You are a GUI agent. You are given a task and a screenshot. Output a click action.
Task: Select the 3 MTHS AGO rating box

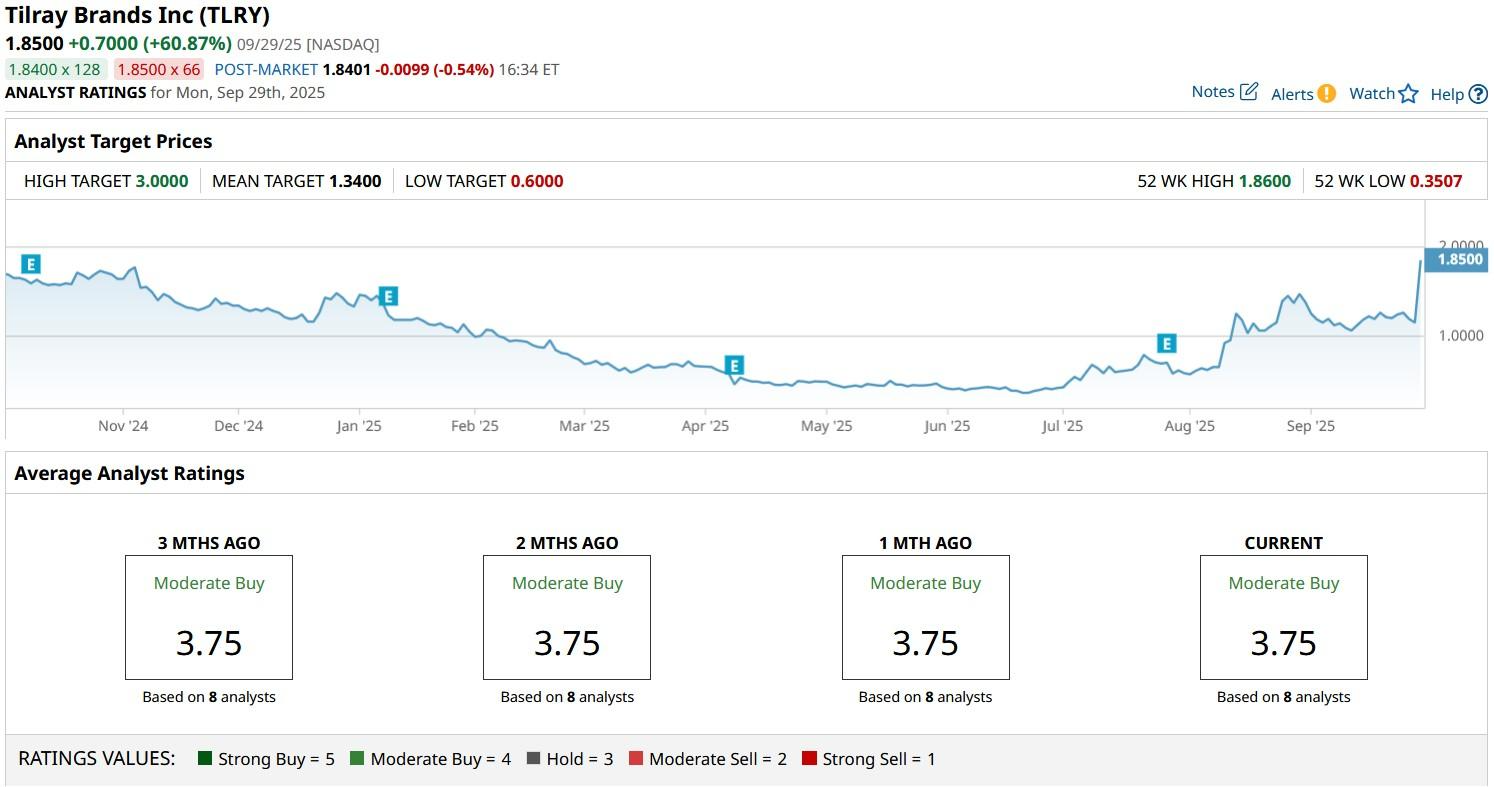(x=209, y=617)
